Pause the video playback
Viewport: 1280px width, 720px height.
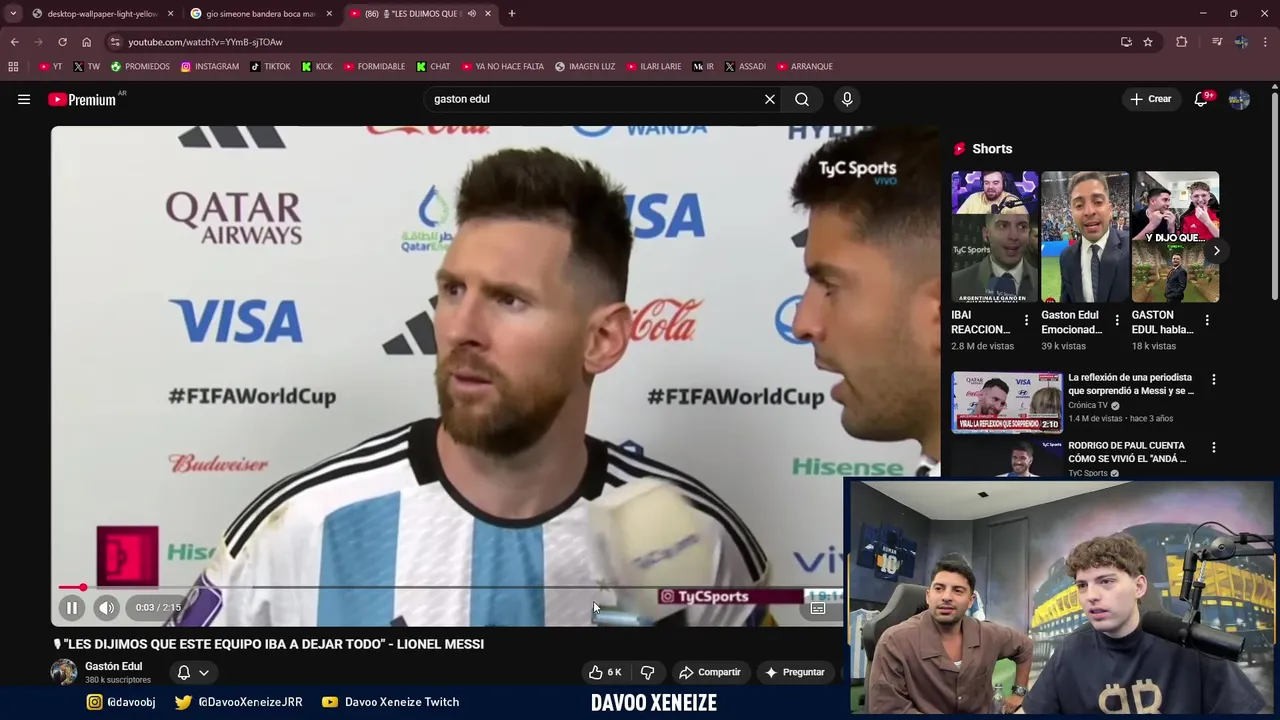tap(72, 607)
